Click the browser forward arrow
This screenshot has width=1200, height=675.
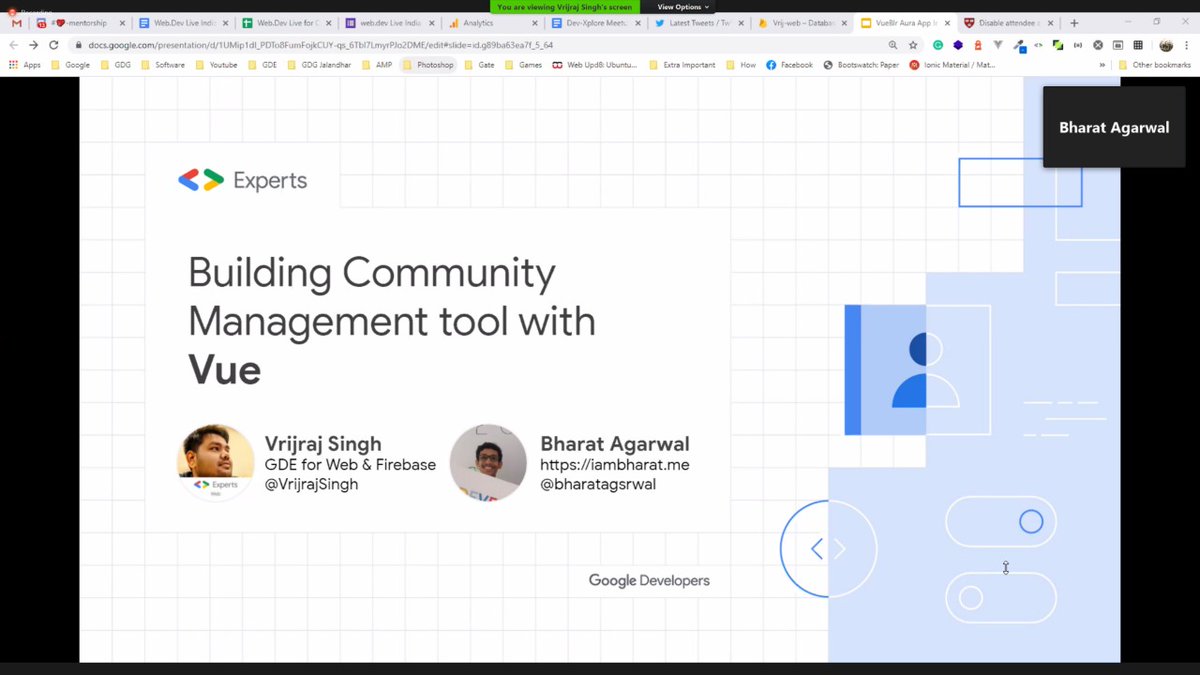[34, 45]
